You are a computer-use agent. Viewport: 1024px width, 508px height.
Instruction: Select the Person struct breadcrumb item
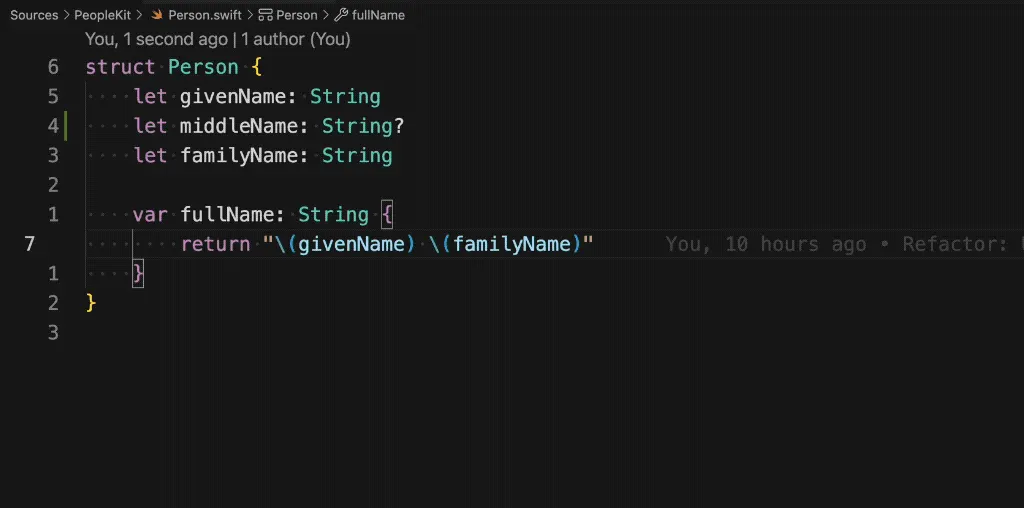(x=296, y=15)
